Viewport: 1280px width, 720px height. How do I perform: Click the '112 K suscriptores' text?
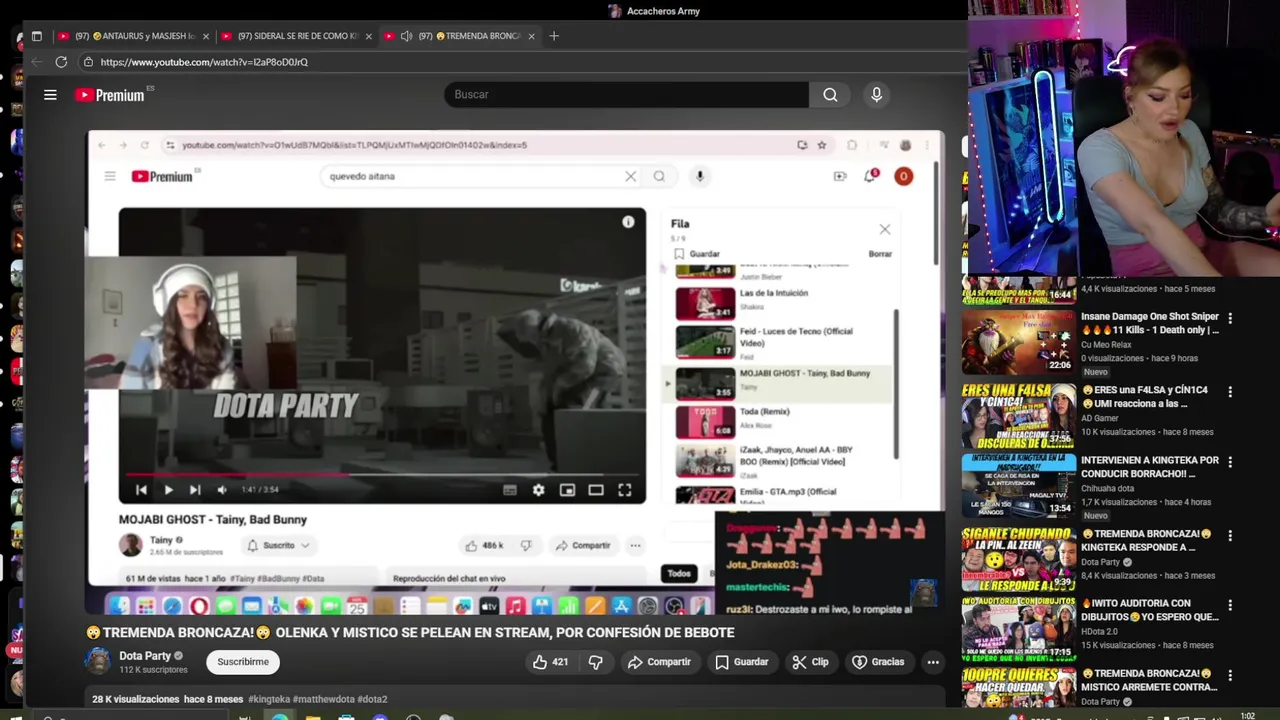(x=153, y=670)
